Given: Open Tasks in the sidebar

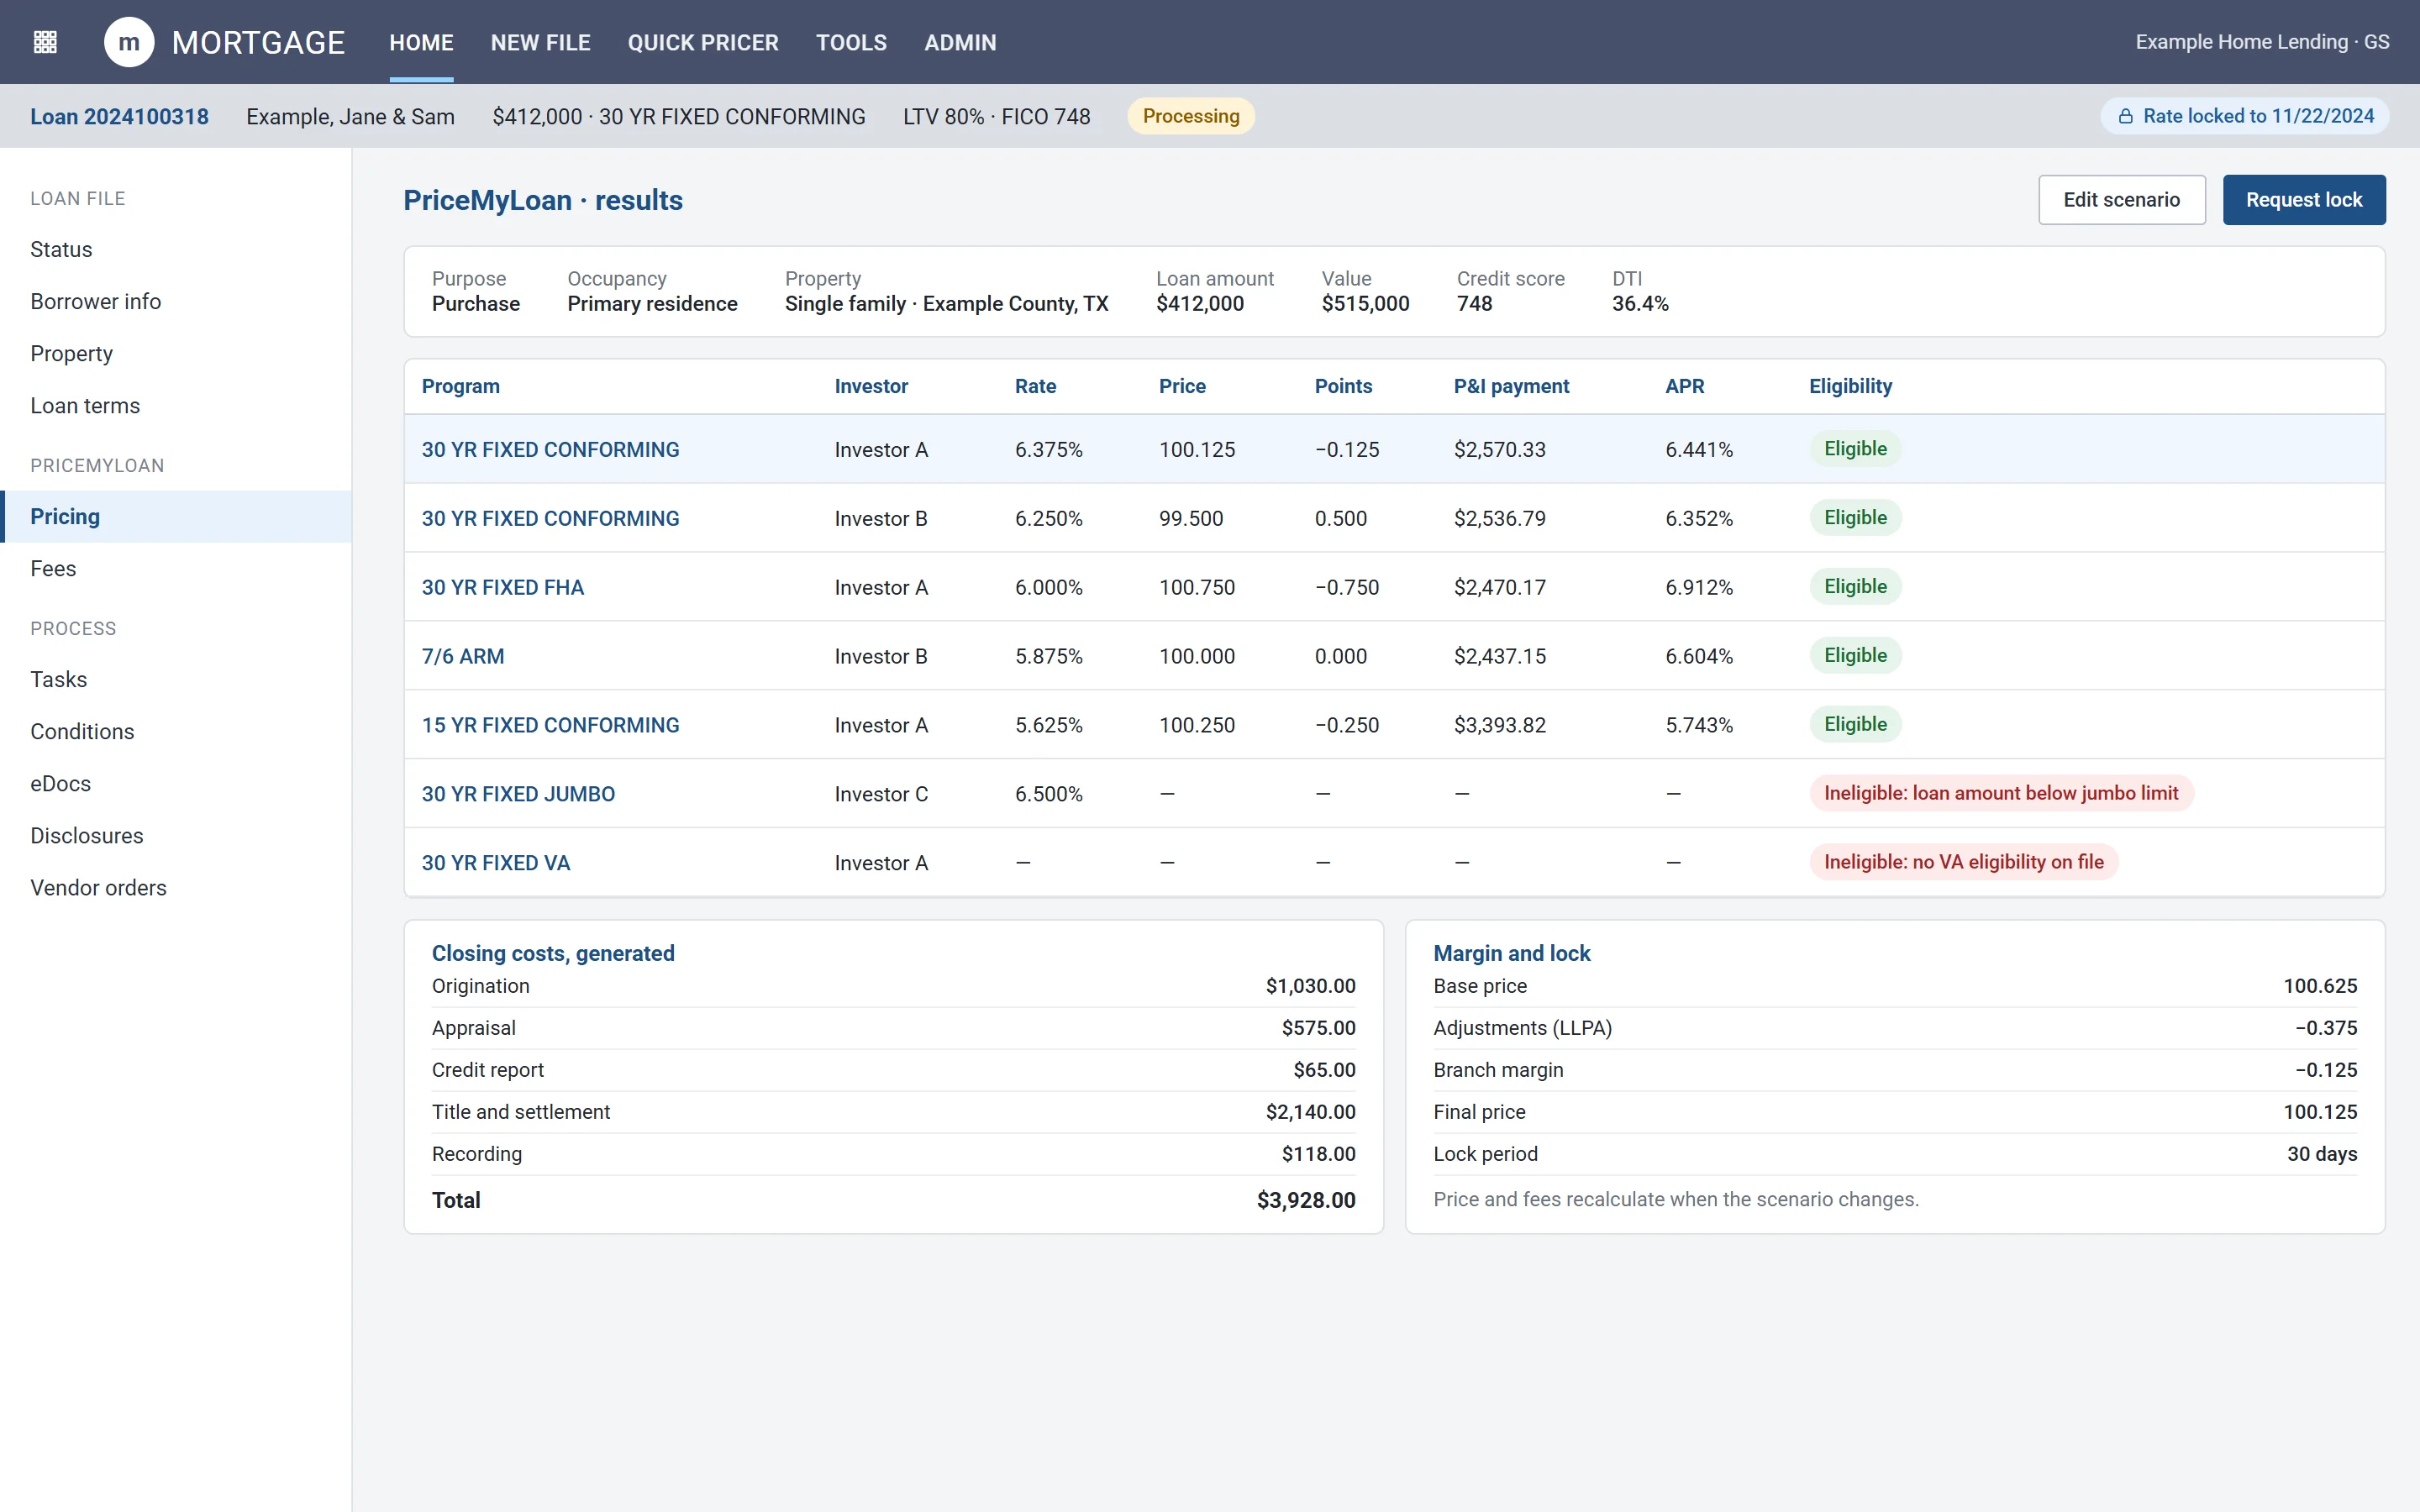Looking at the screenshot, I should 176,679.
